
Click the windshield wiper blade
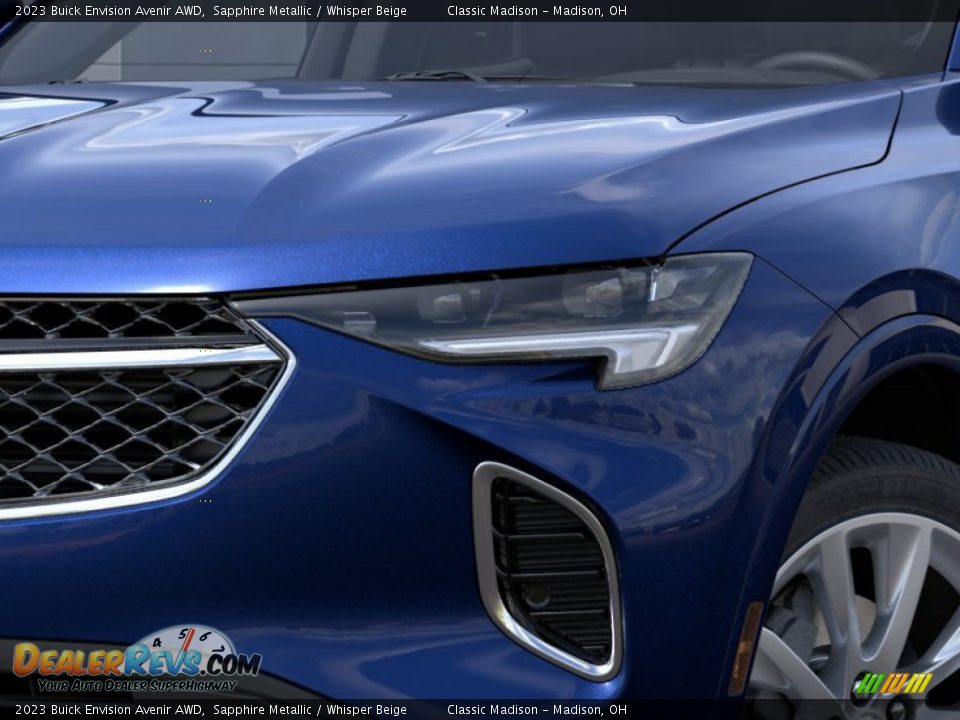[x=440, y=75]
